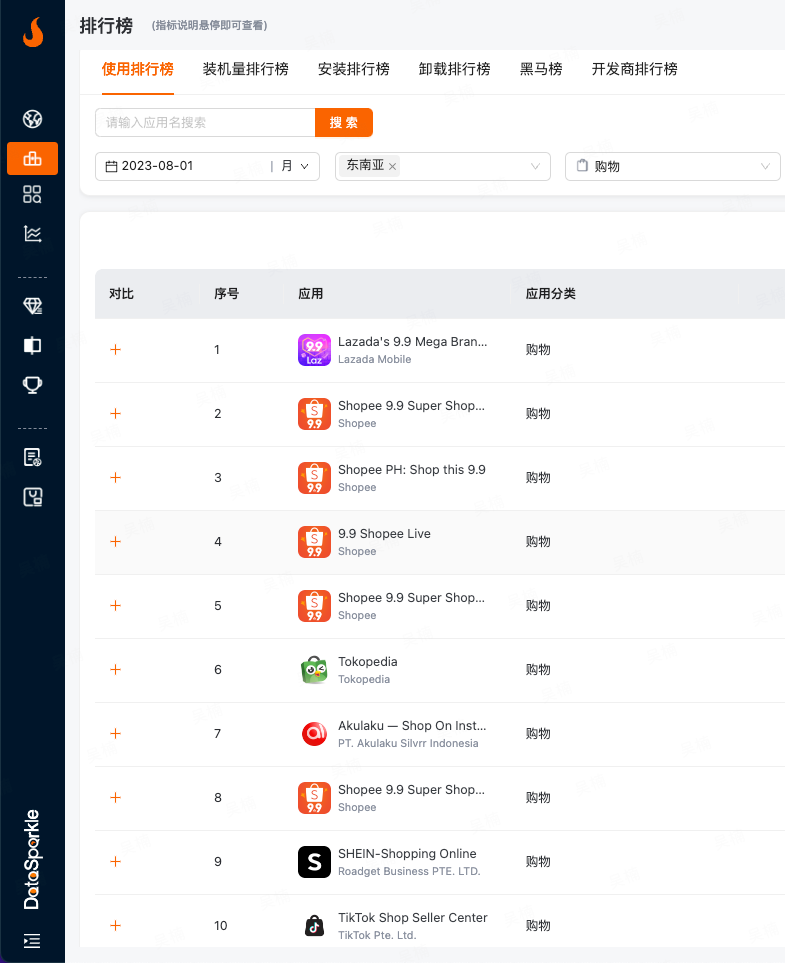The width and height of the screenshot is (785, 963).
Task: Open SHEIN-Shopping Online app link
Action: click(407, 854)
